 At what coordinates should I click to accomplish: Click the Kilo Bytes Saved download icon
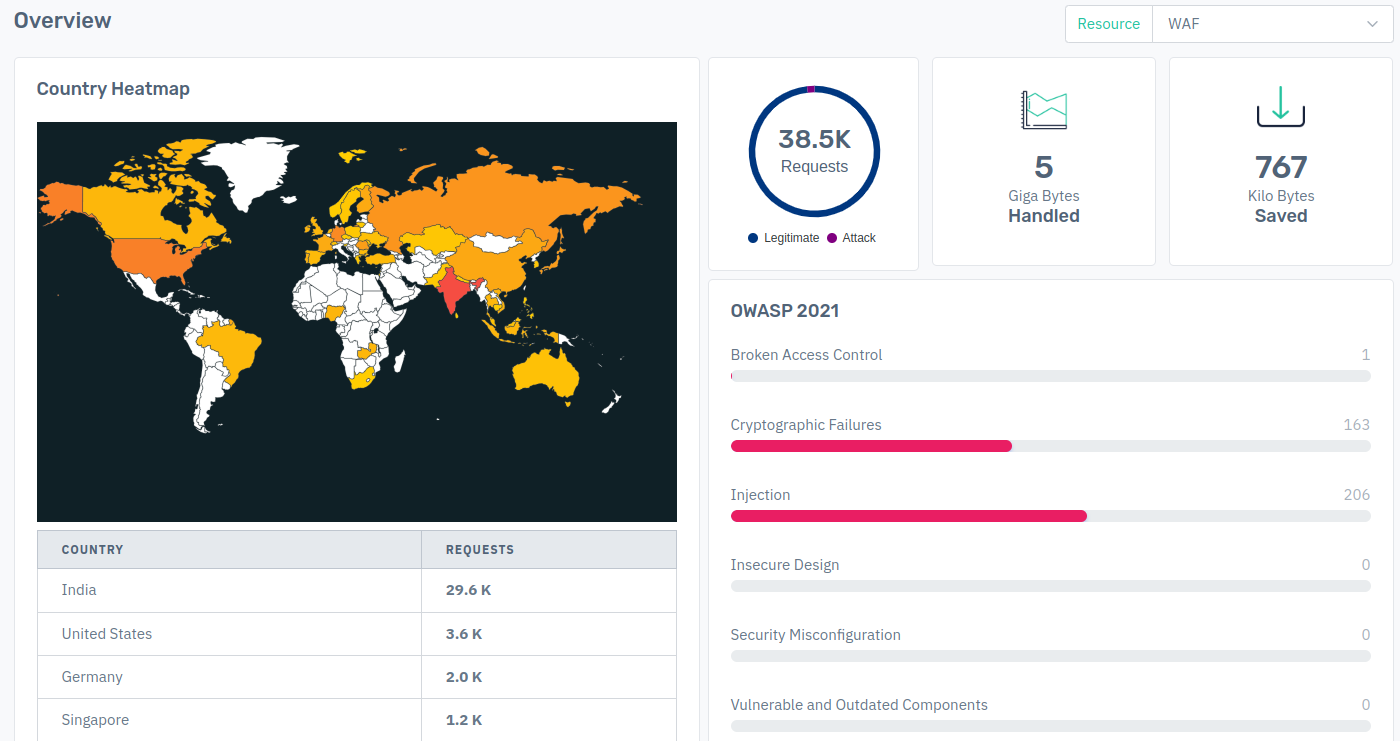[1281, 107]
